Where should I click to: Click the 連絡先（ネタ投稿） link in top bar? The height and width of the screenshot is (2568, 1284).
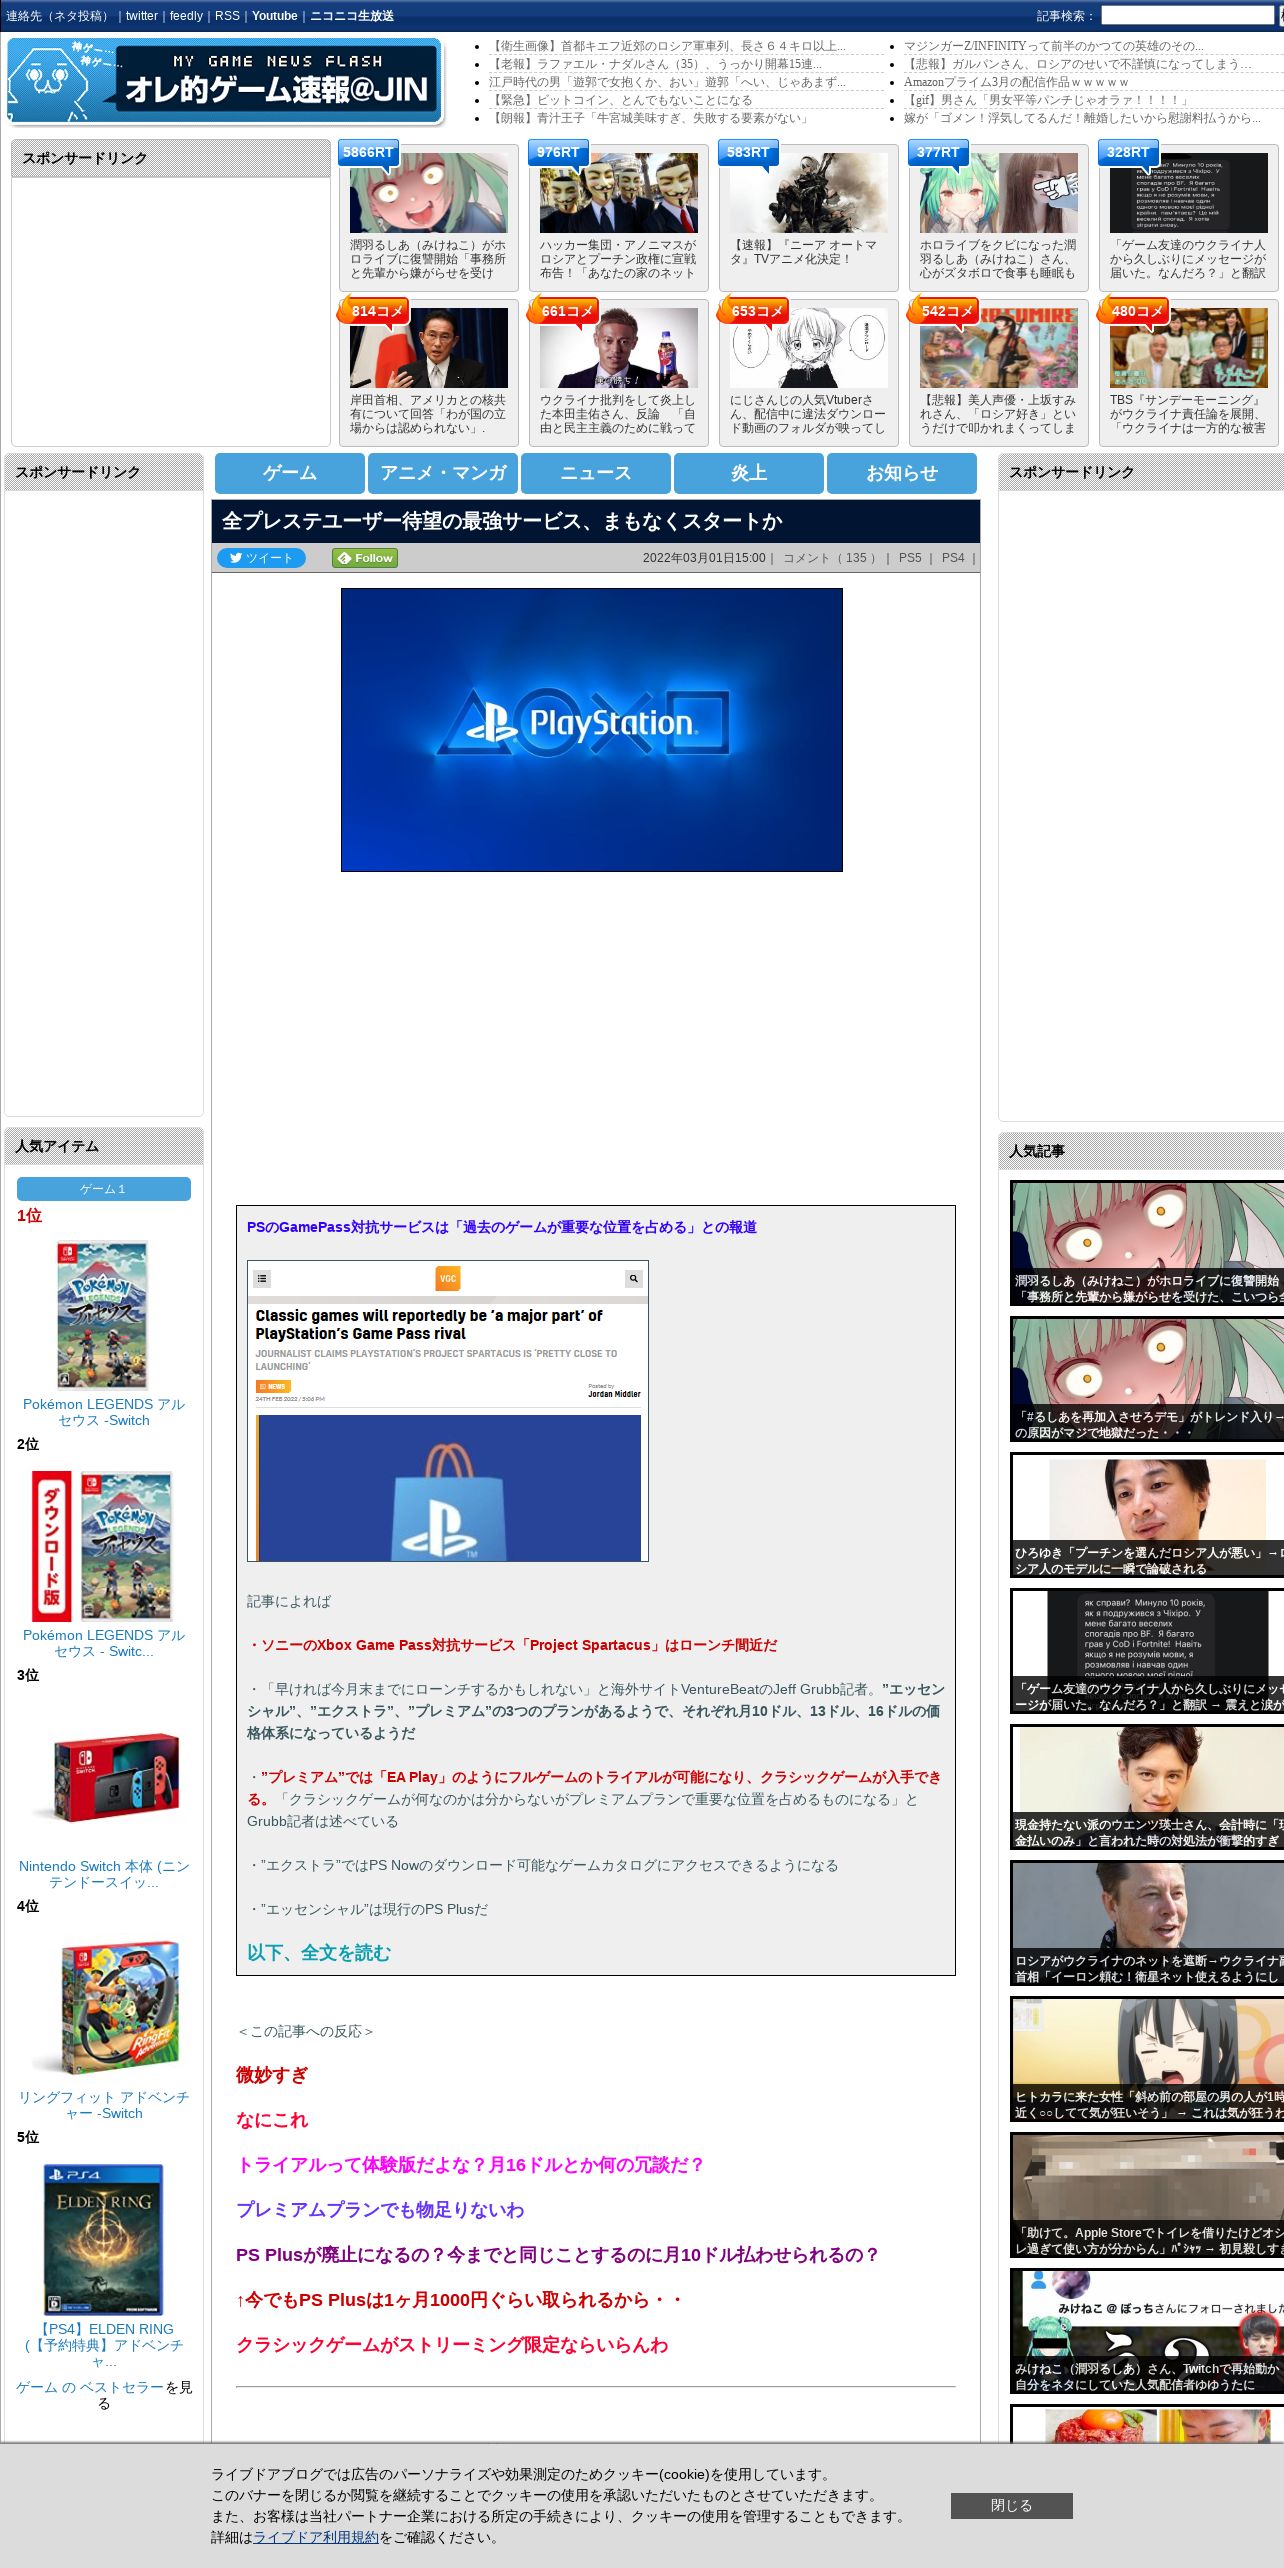point(58,16)
